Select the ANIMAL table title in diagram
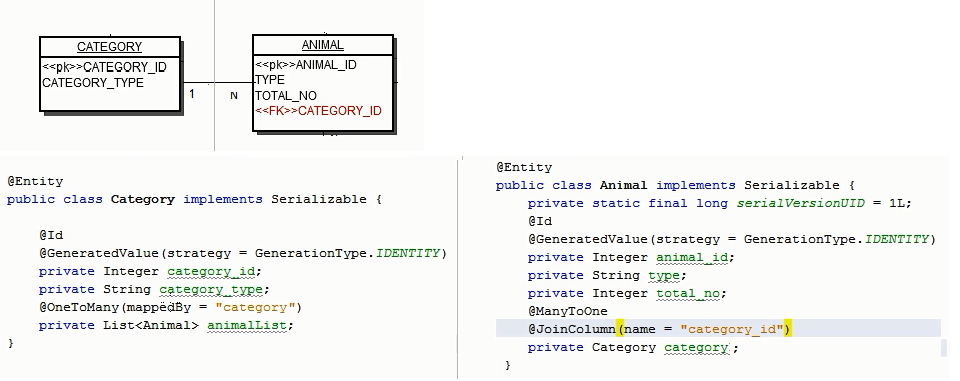Screen dimensions: 960x381 pos(323,45)
